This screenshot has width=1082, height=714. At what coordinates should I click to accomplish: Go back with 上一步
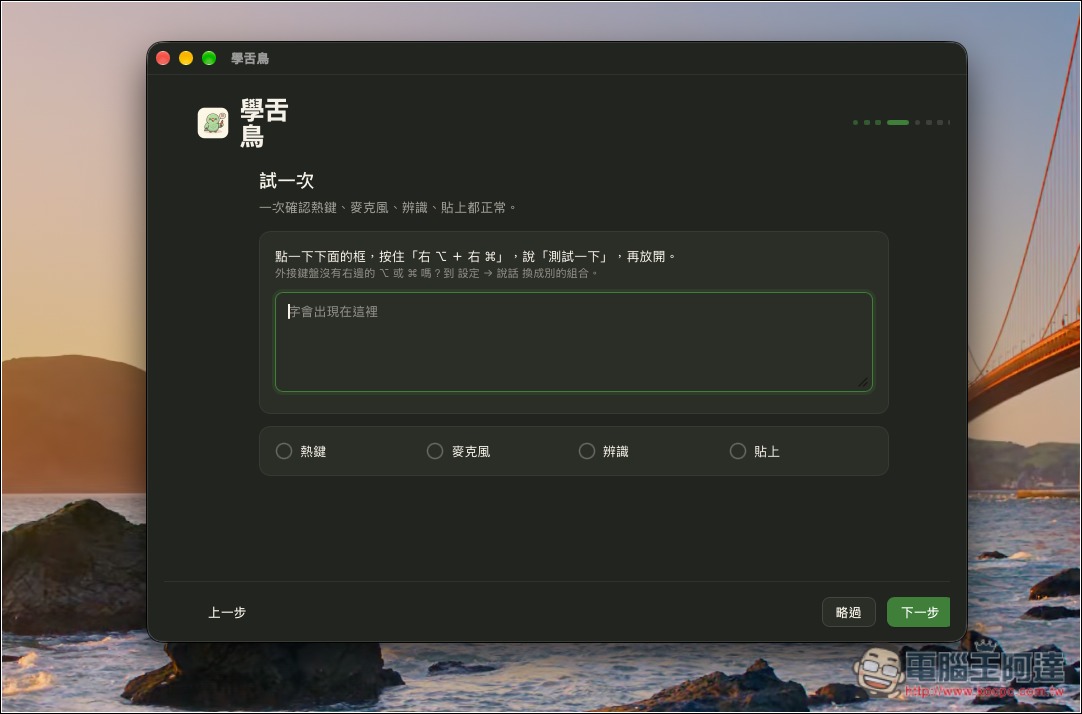(227, 613)
